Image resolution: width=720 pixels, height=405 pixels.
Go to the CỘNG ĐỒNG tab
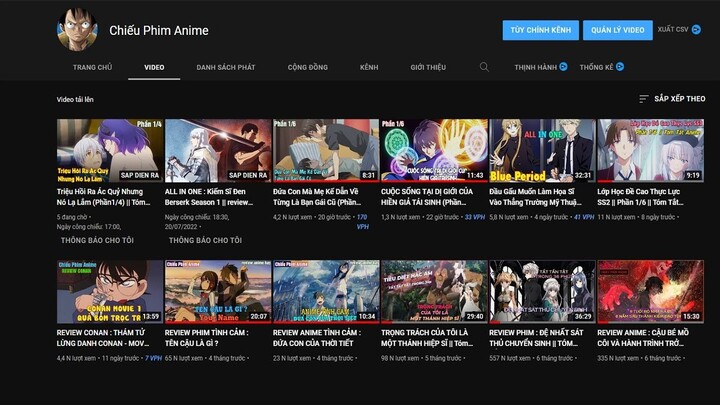308,67
